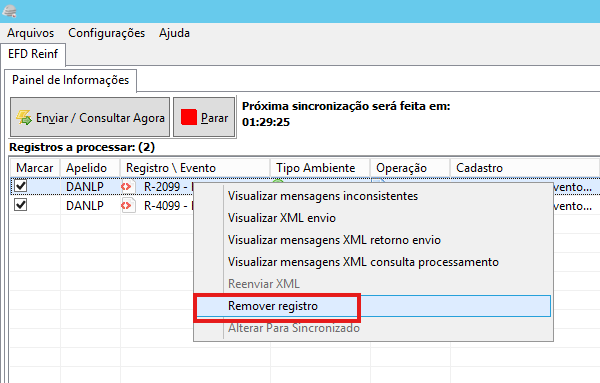Sort by the Marcar column header
The width and height of the screenshot is (600, 383).
pos(35,168)
